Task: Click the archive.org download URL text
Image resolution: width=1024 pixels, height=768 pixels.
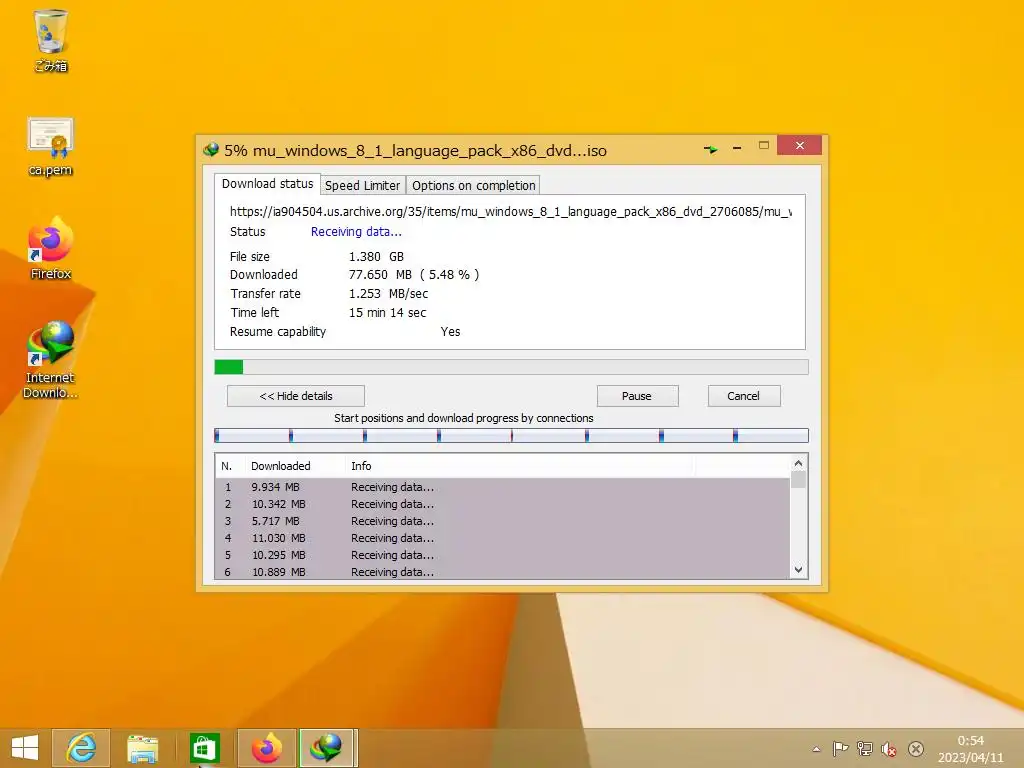Action: (511, 212)
